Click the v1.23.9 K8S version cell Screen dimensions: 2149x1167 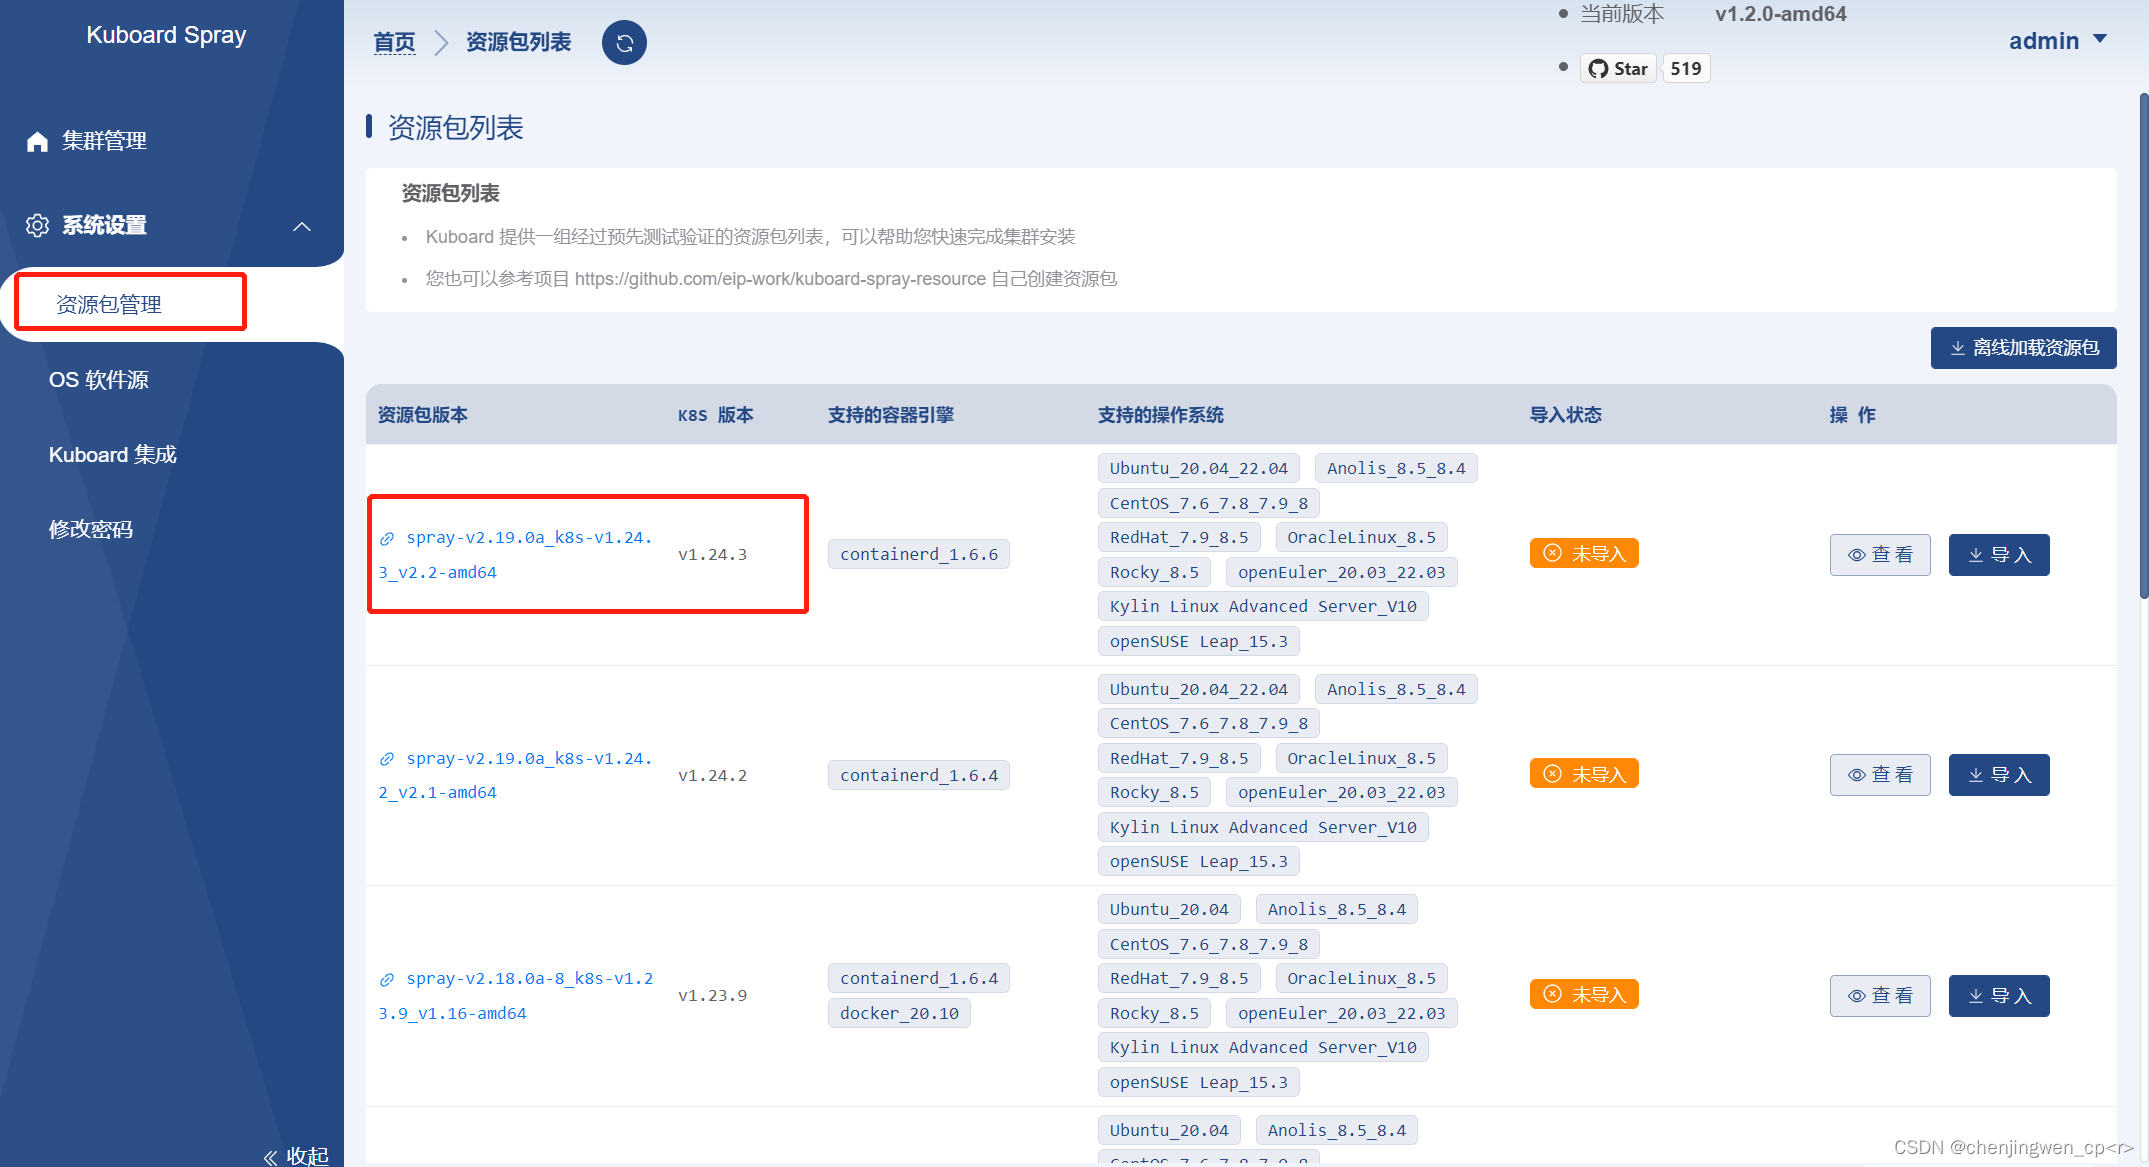712,996
